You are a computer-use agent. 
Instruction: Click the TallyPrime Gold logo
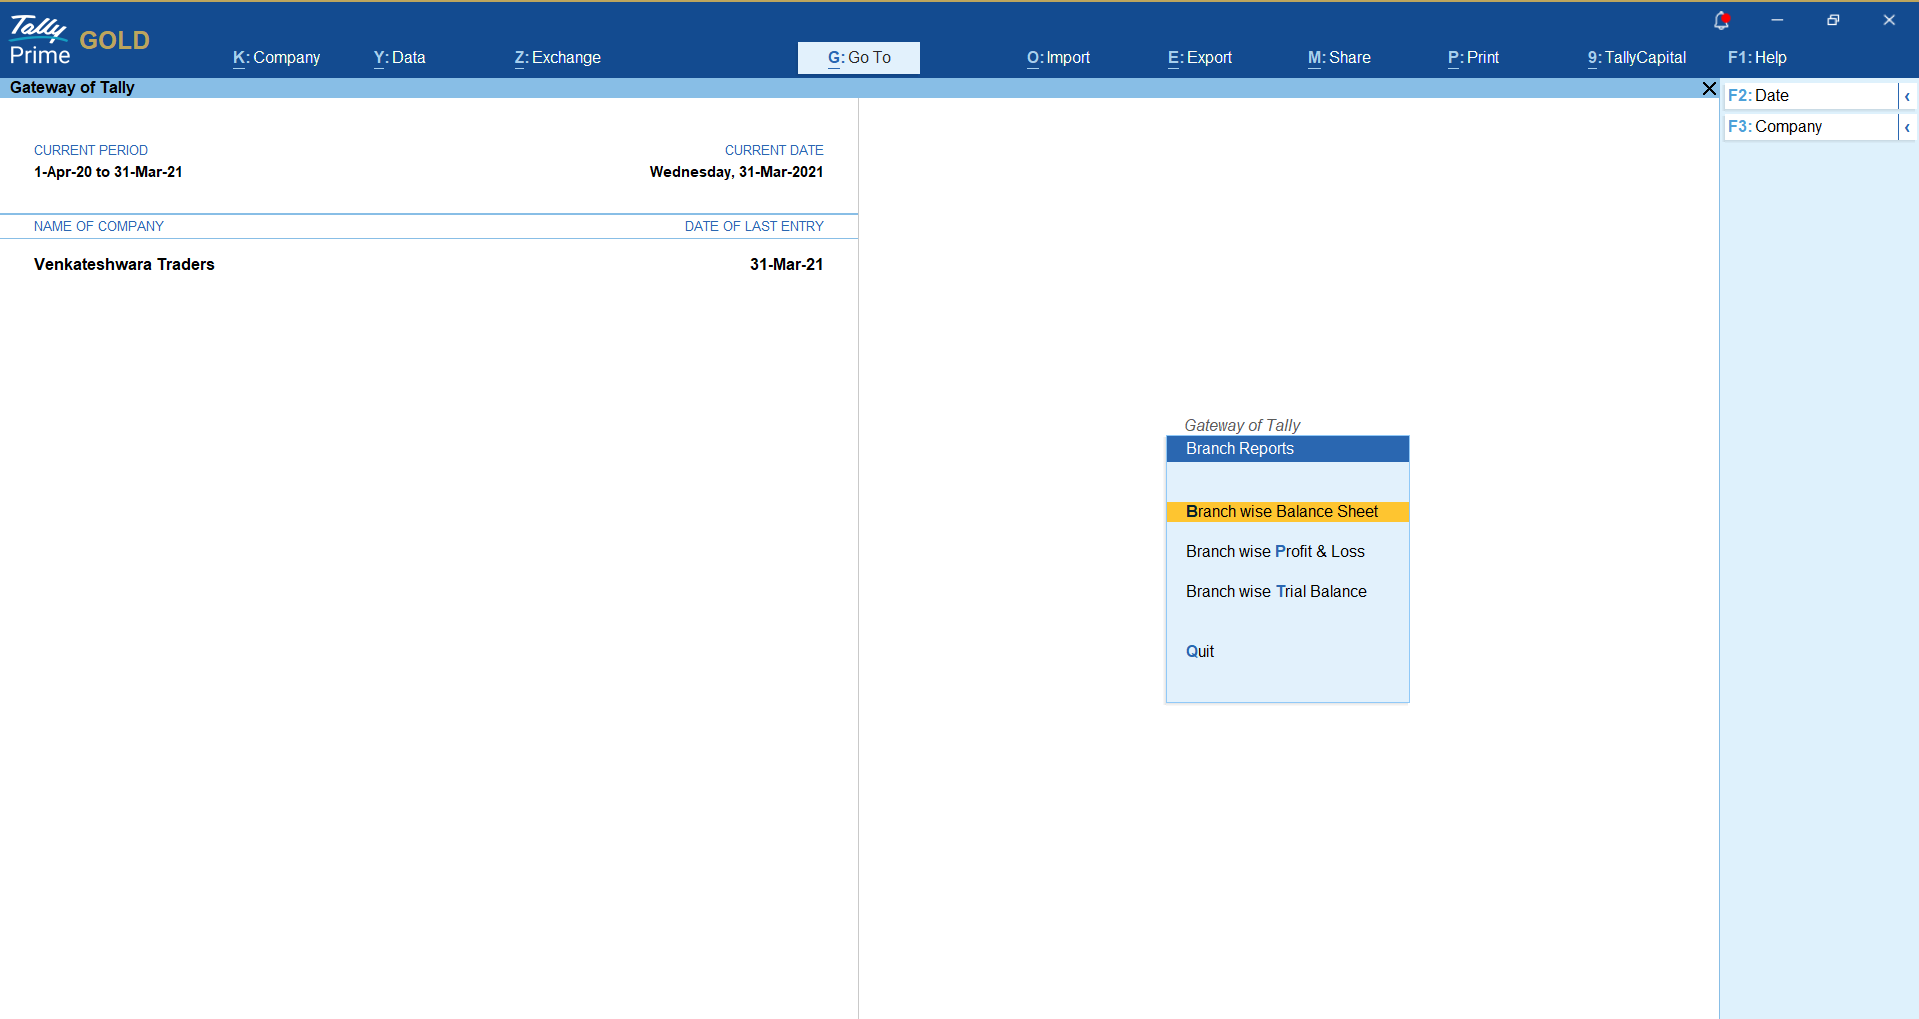[79, 41]
